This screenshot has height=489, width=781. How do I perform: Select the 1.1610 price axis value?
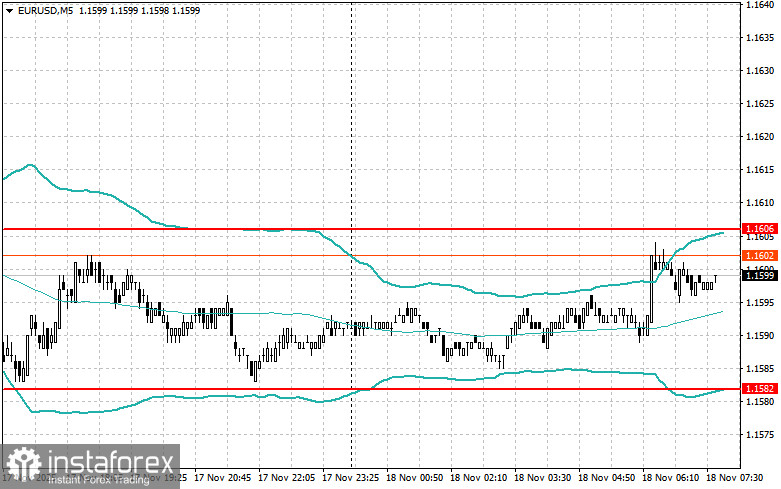click(760, 203)
